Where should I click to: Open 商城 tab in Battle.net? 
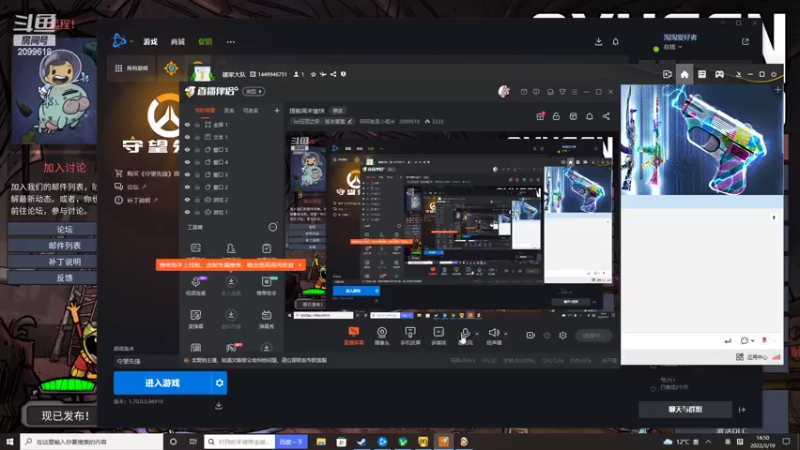coord(178,42)
